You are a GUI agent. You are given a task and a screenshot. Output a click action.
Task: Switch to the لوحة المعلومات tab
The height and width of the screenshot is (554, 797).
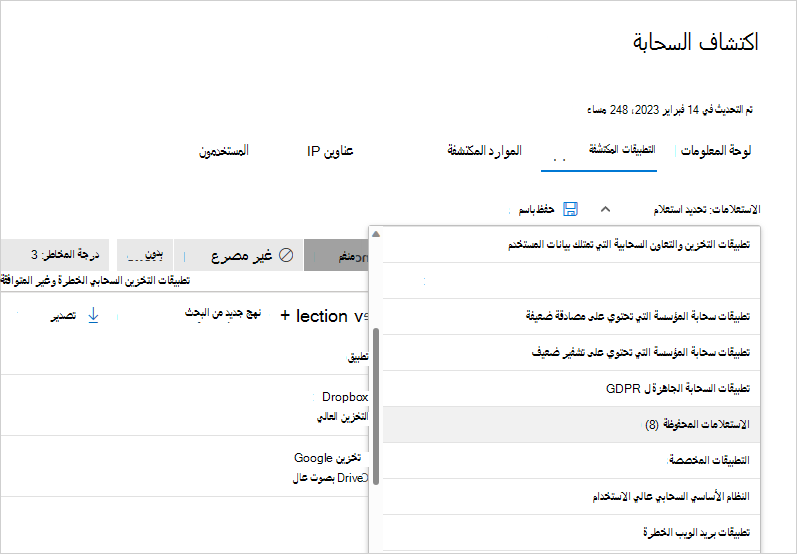[716, 150]
